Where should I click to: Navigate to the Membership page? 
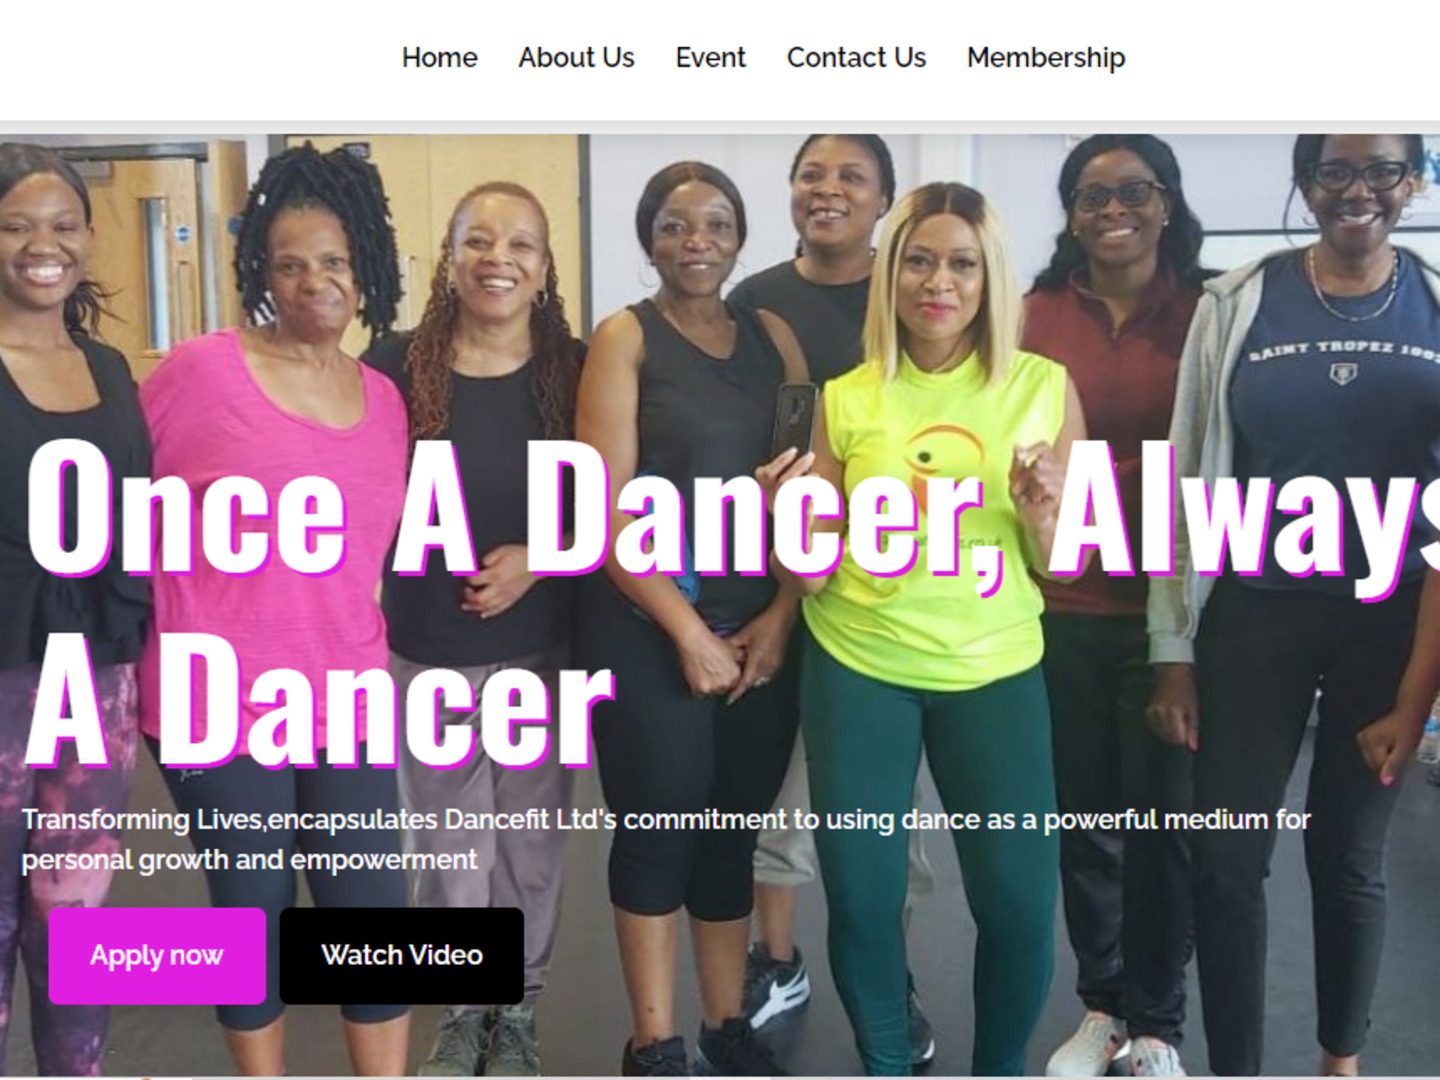click(1046, 58)
